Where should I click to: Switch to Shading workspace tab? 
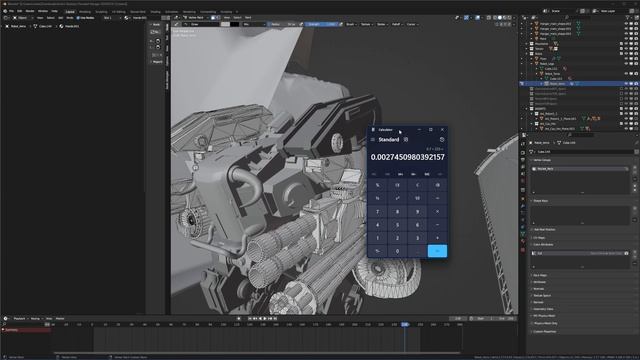click(x=156, y=12)
